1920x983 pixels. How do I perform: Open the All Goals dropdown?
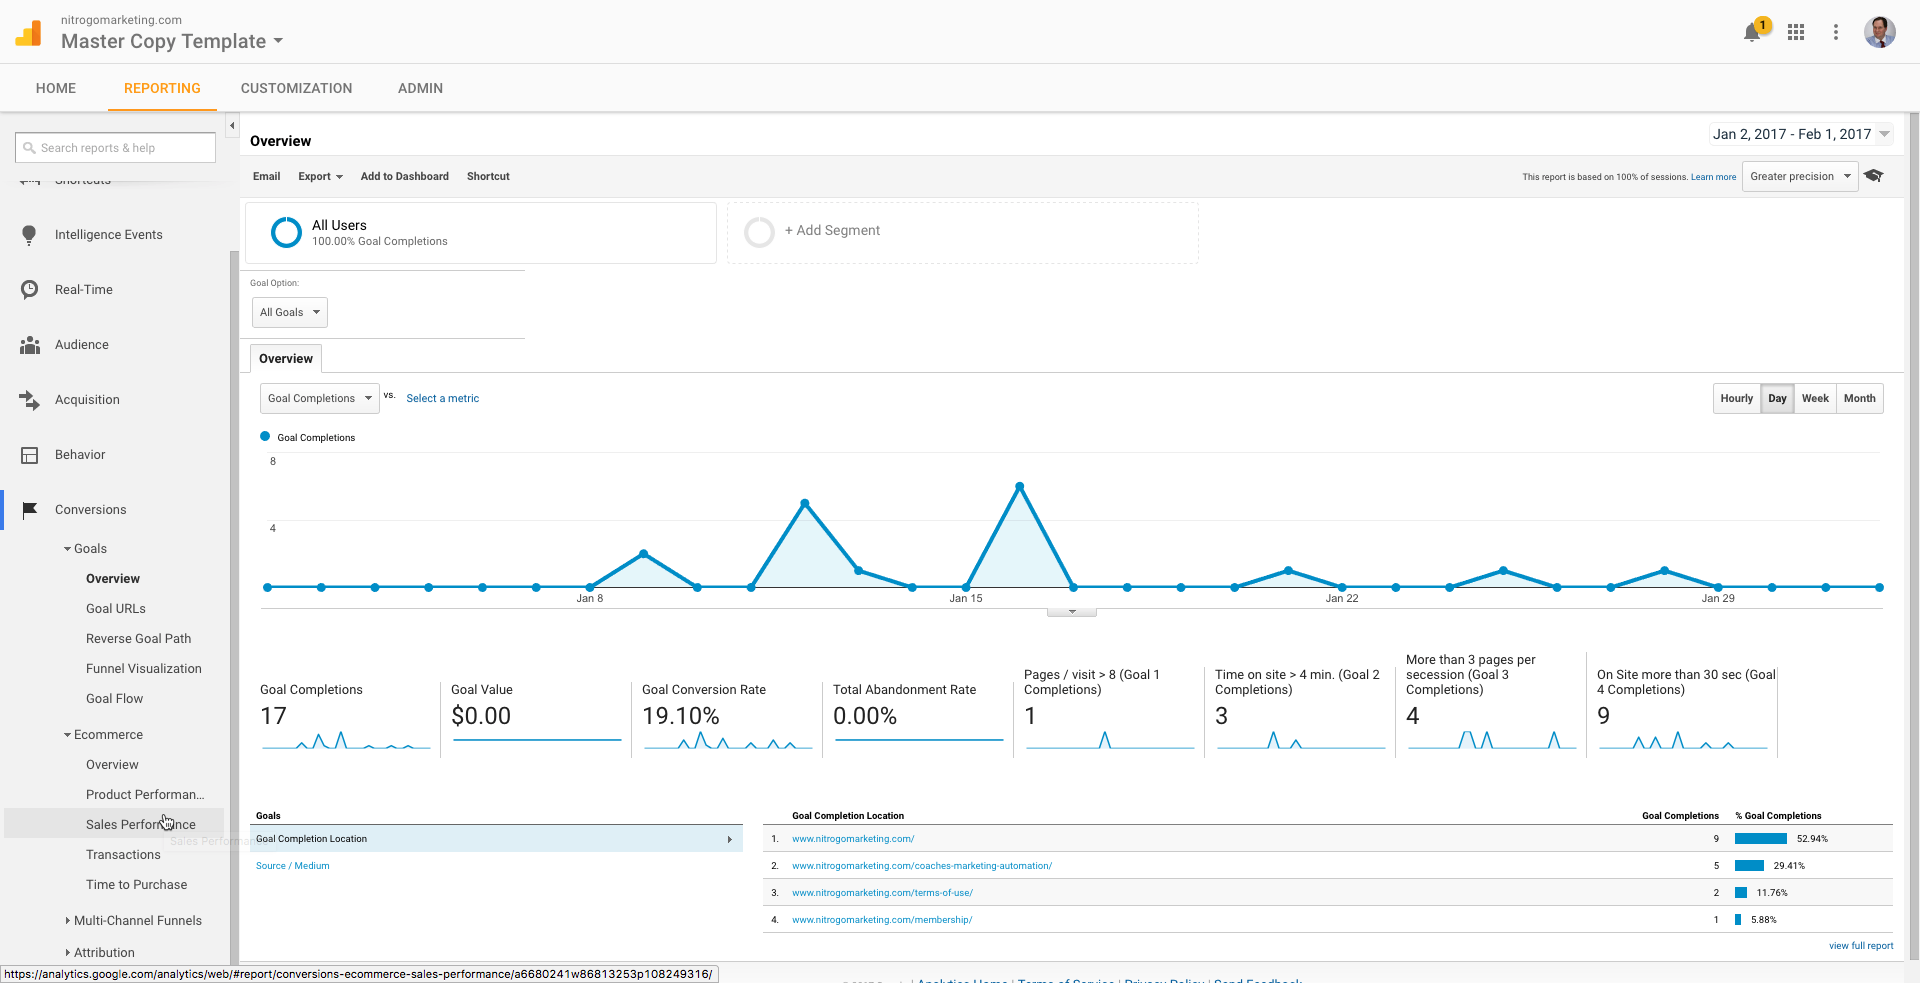289,312
